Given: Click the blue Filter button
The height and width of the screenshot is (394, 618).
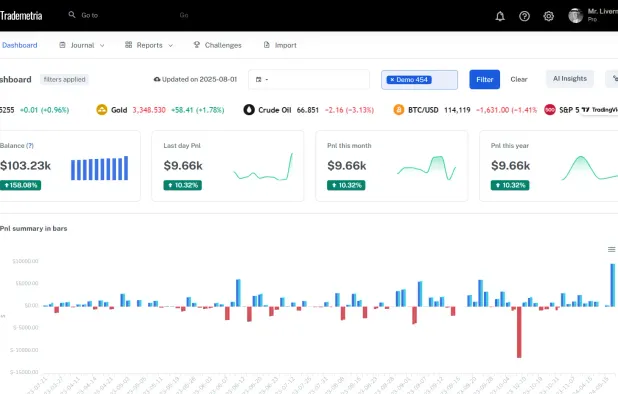Looking at the screenshot, I should click(x=484, y=80).
